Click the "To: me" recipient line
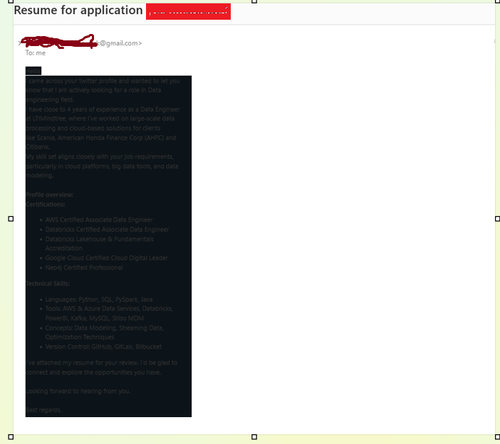 [x=35, y=53]
